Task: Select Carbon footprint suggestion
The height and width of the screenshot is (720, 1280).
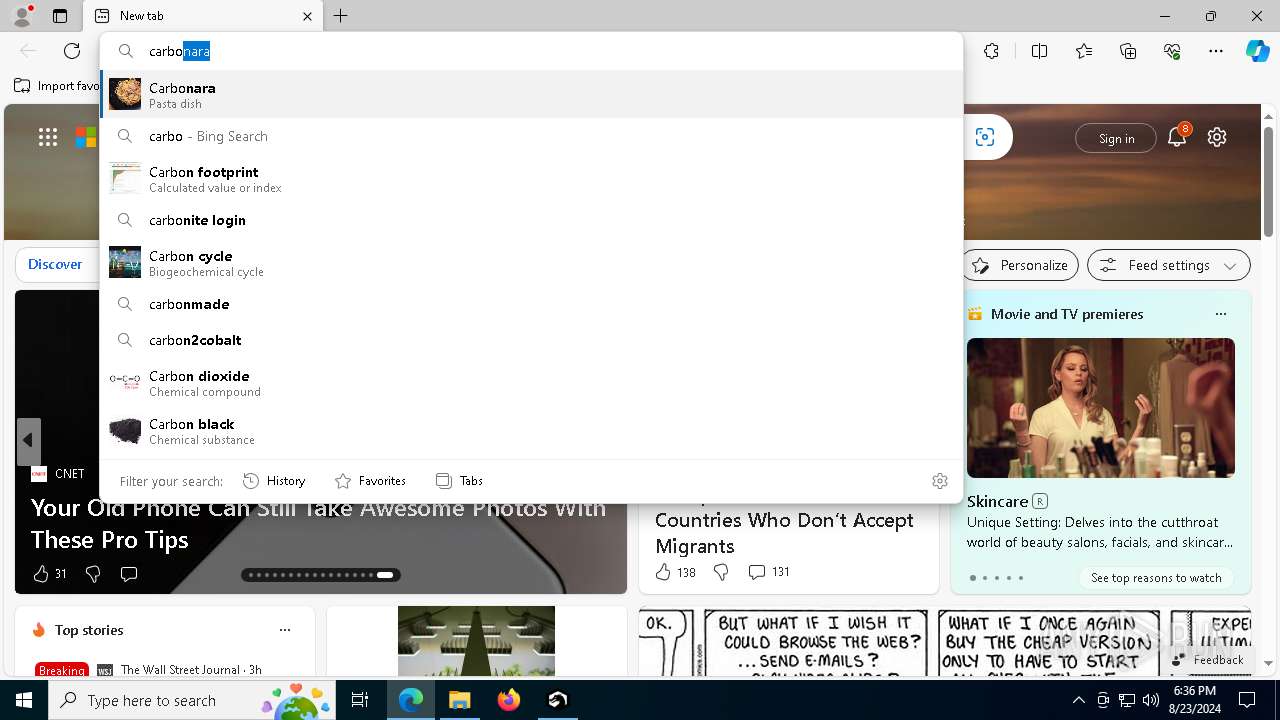Action: click(531, 179)
